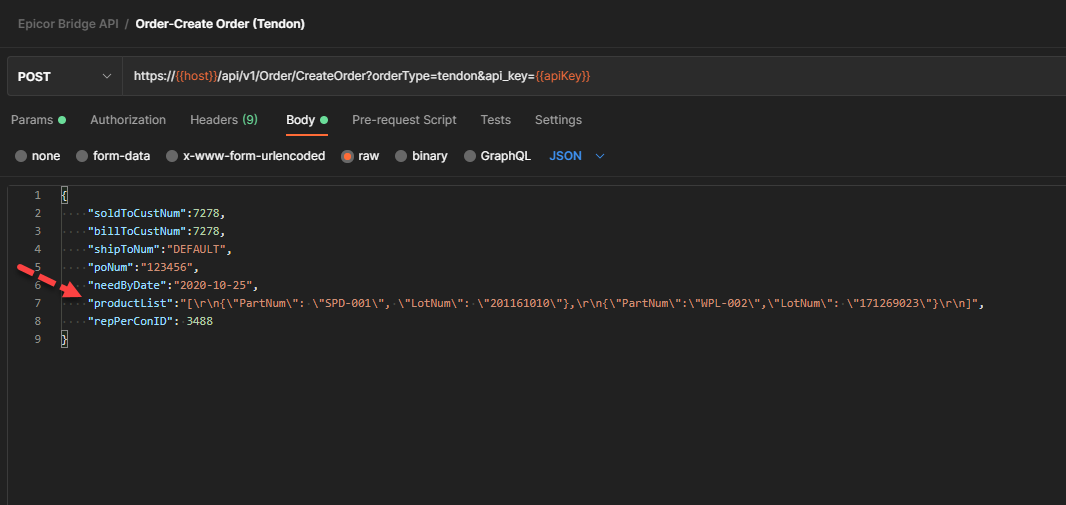Screen dimensions: 1066x505
Task: Click the Epicor Bridge API breadcrumb link
Action: (67, 23)
